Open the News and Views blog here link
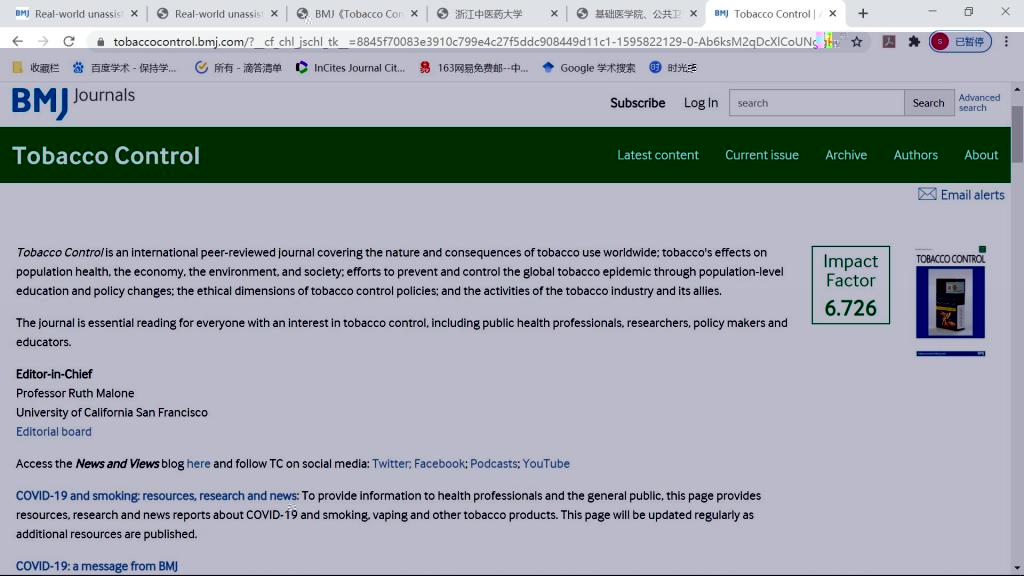The image size is (1024, 576). pos(199,464)
